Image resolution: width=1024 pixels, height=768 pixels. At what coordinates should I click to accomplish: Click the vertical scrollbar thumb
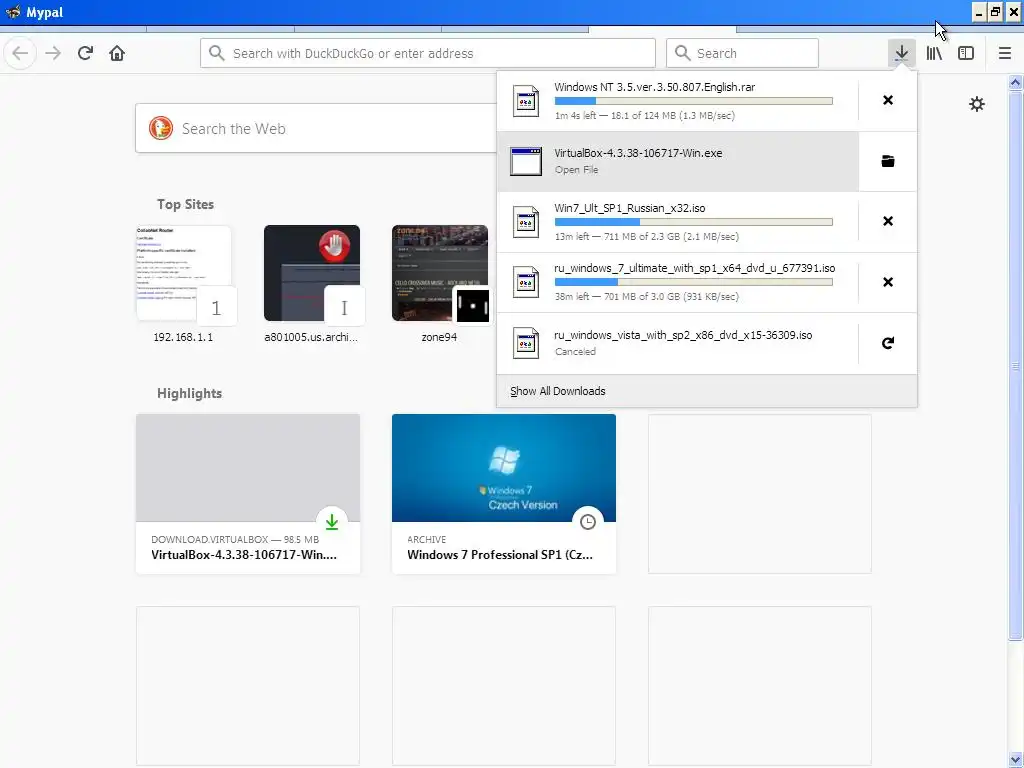(1016, 366)
